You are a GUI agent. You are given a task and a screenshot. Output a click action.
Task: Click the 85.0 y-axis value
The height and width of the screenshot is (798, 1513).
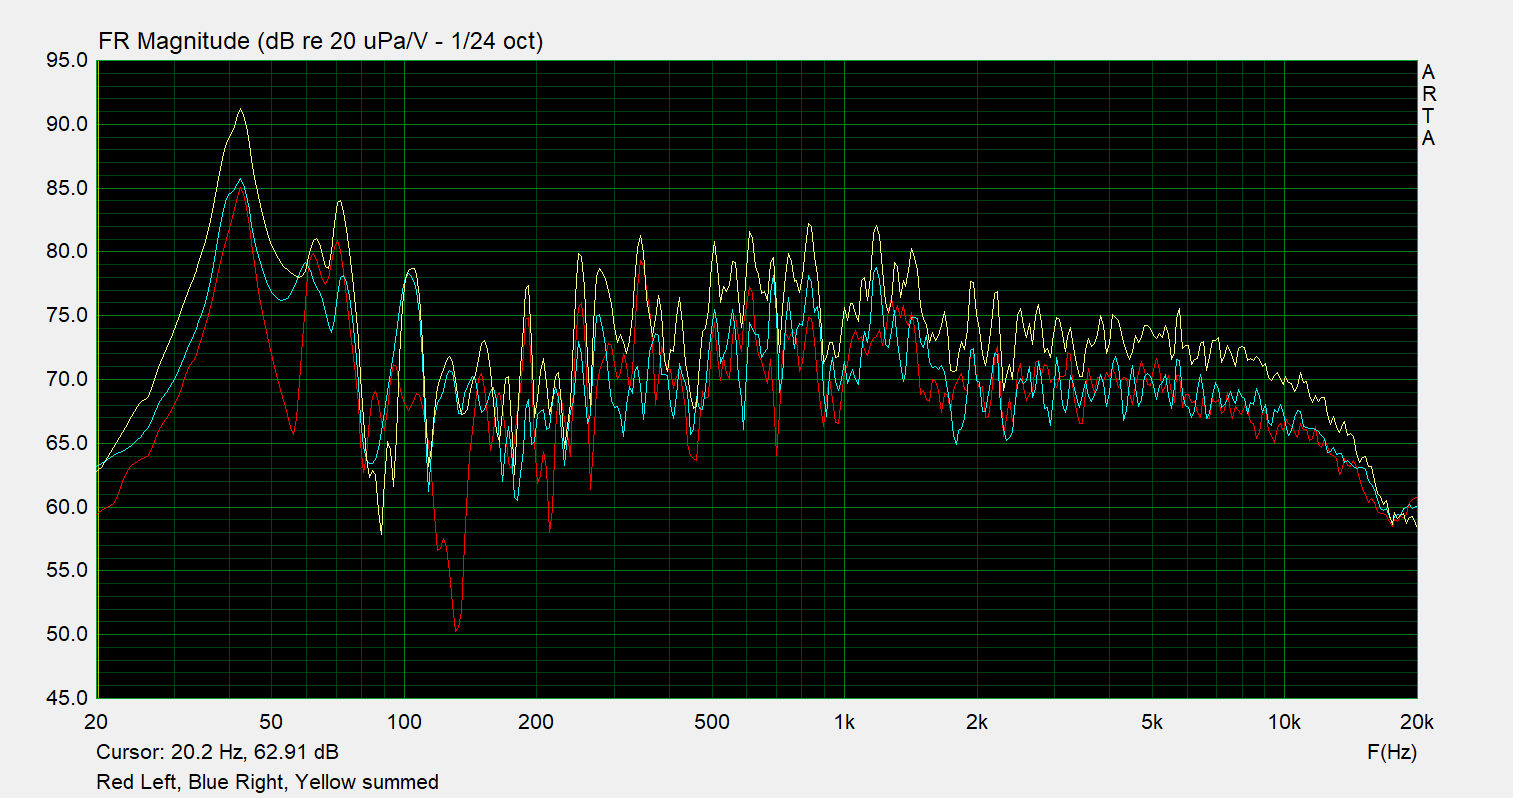67,188
